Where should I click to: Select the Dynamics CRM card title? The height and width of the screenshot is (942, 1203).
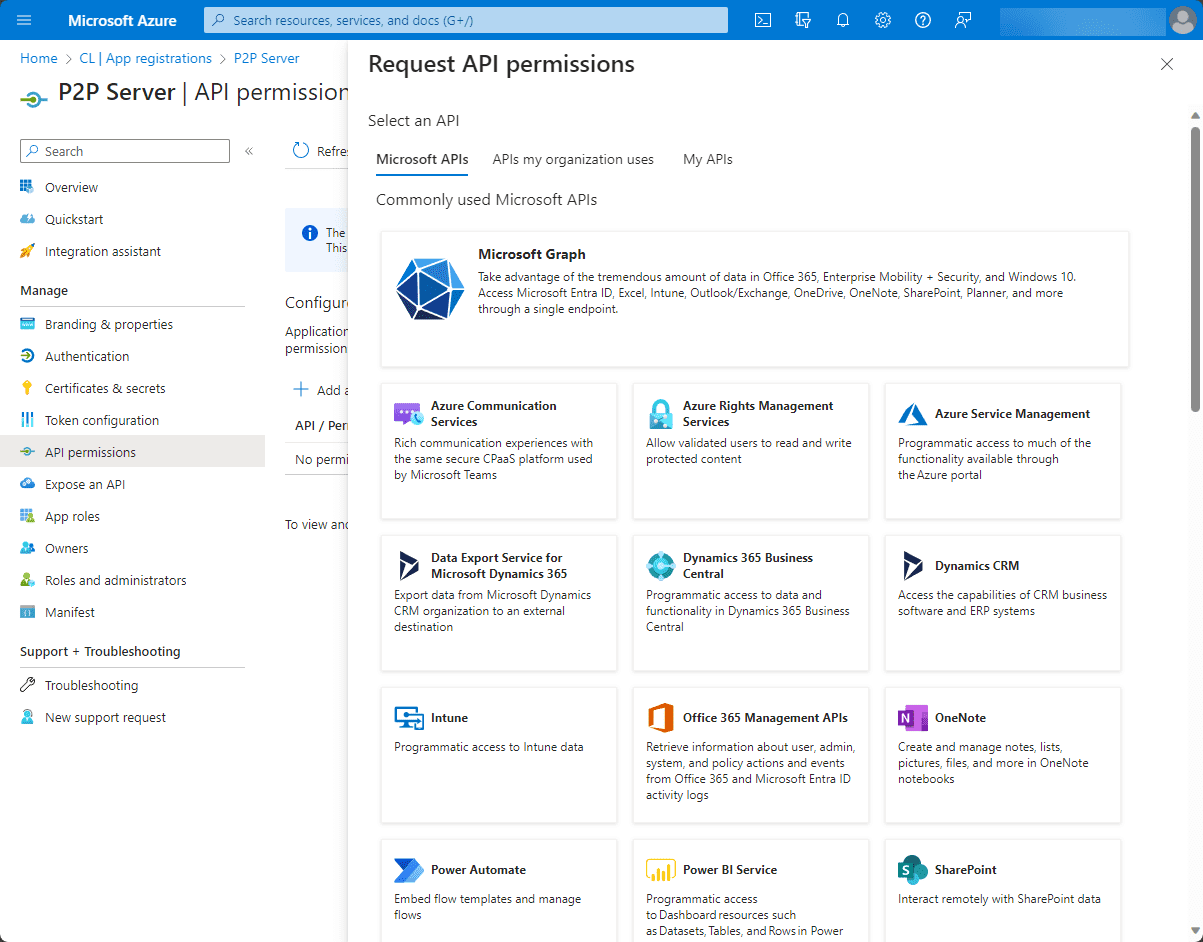977,566
